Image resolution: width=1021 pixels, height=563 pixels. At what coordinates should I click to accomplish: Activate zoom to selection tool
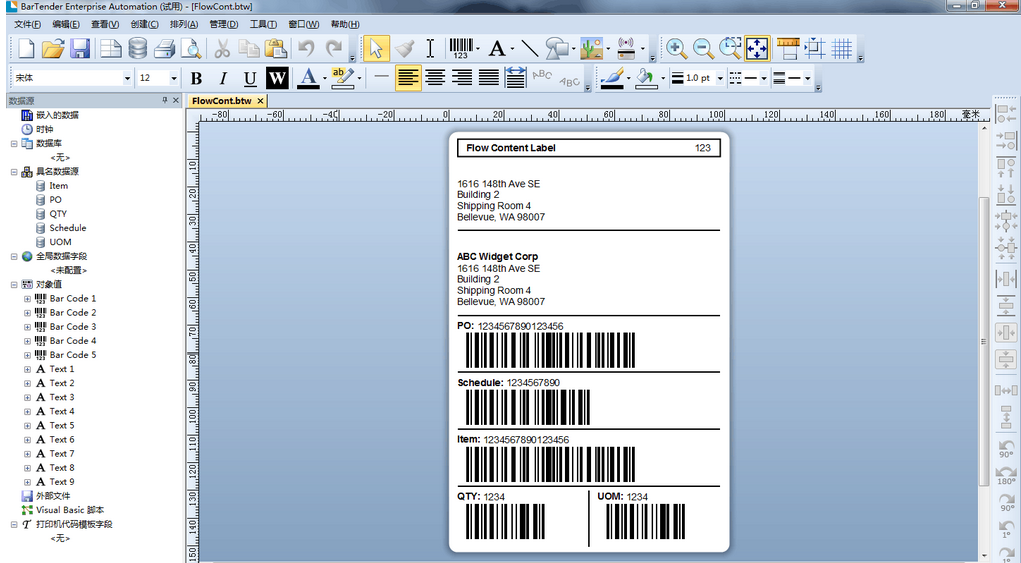(x=730, y=49)
